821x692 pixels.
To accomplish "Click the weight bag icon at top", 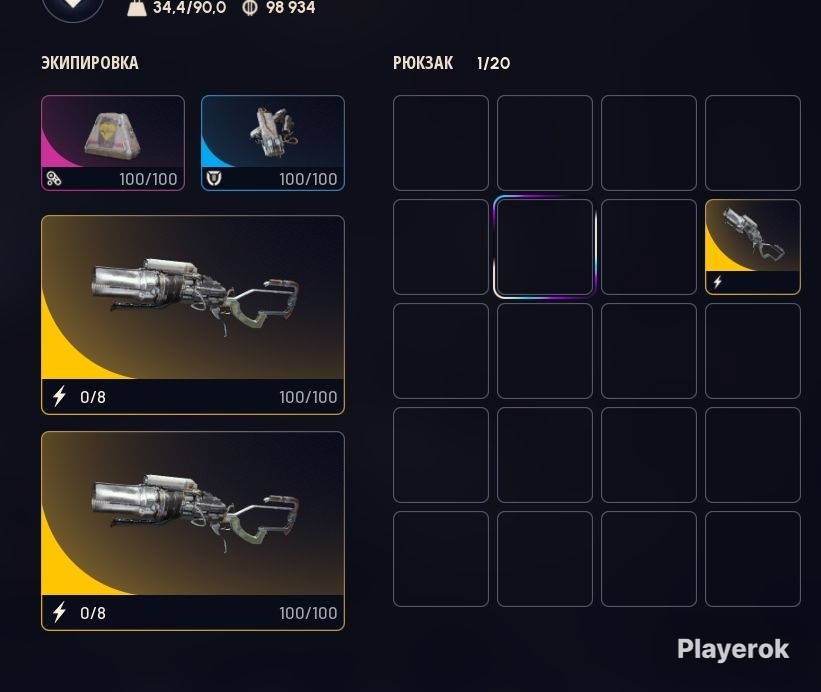I will 137,8.
